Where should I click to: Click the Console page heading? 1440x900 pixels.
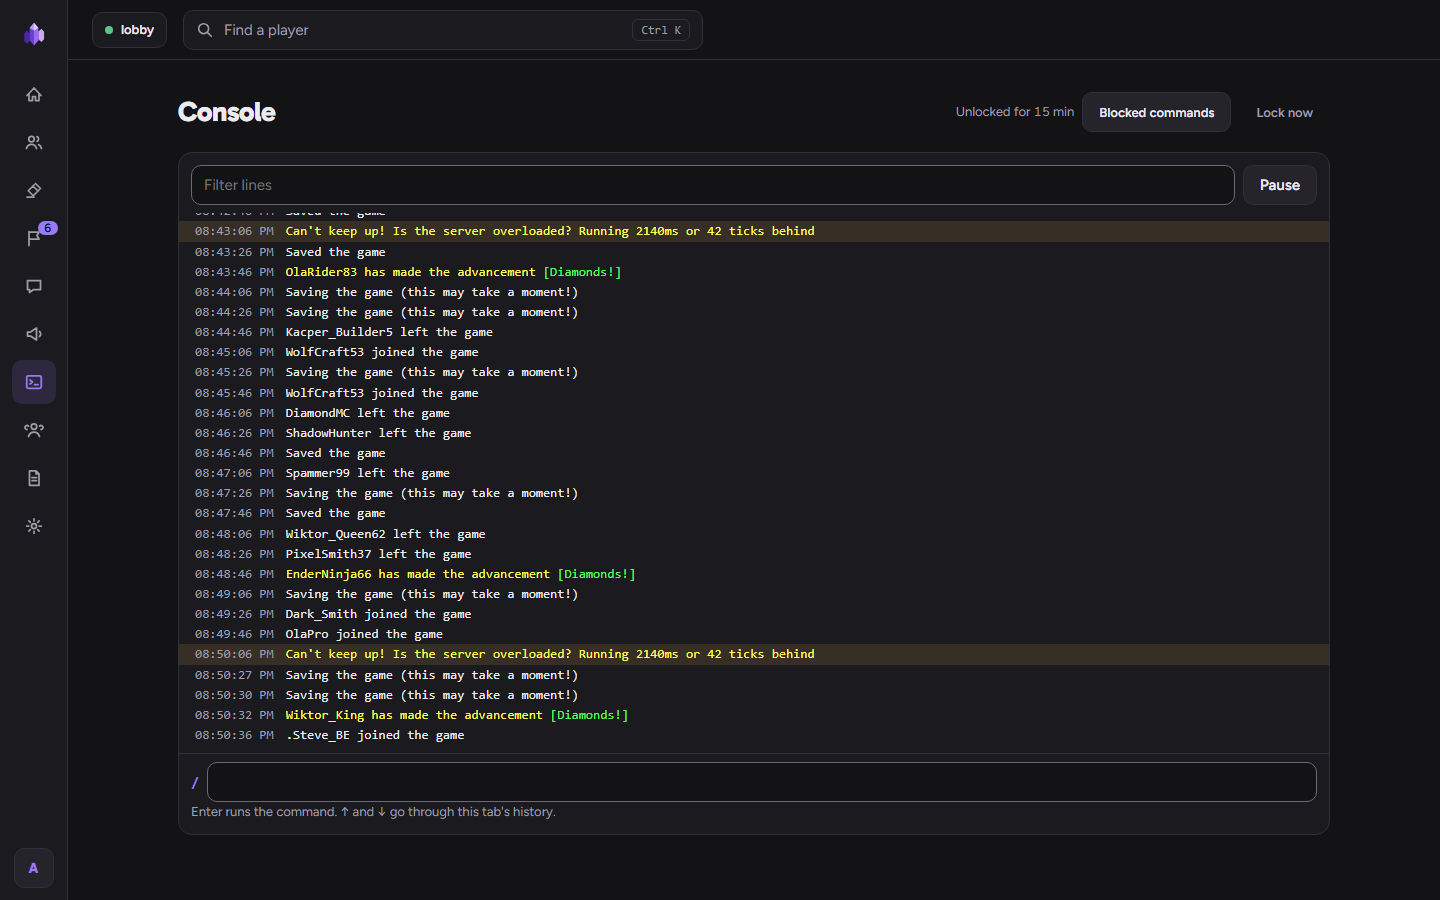pyautogui.click(x=227, y=112)
